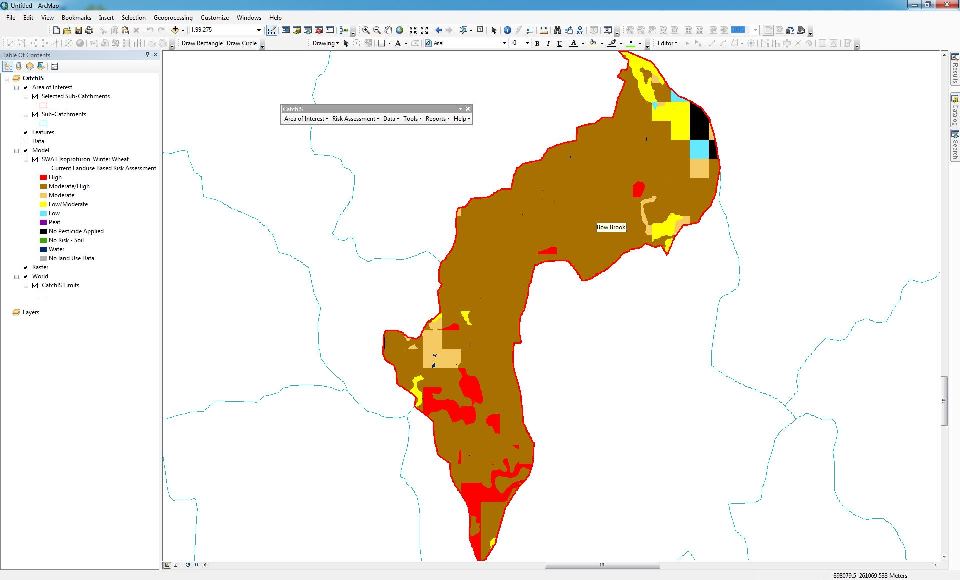The width and height of the screenshot is (960, 580).
Task: Toggle the Selected Sub-Catchments layer checkbox
Action: pyautogui.click(x=35, y=96)
